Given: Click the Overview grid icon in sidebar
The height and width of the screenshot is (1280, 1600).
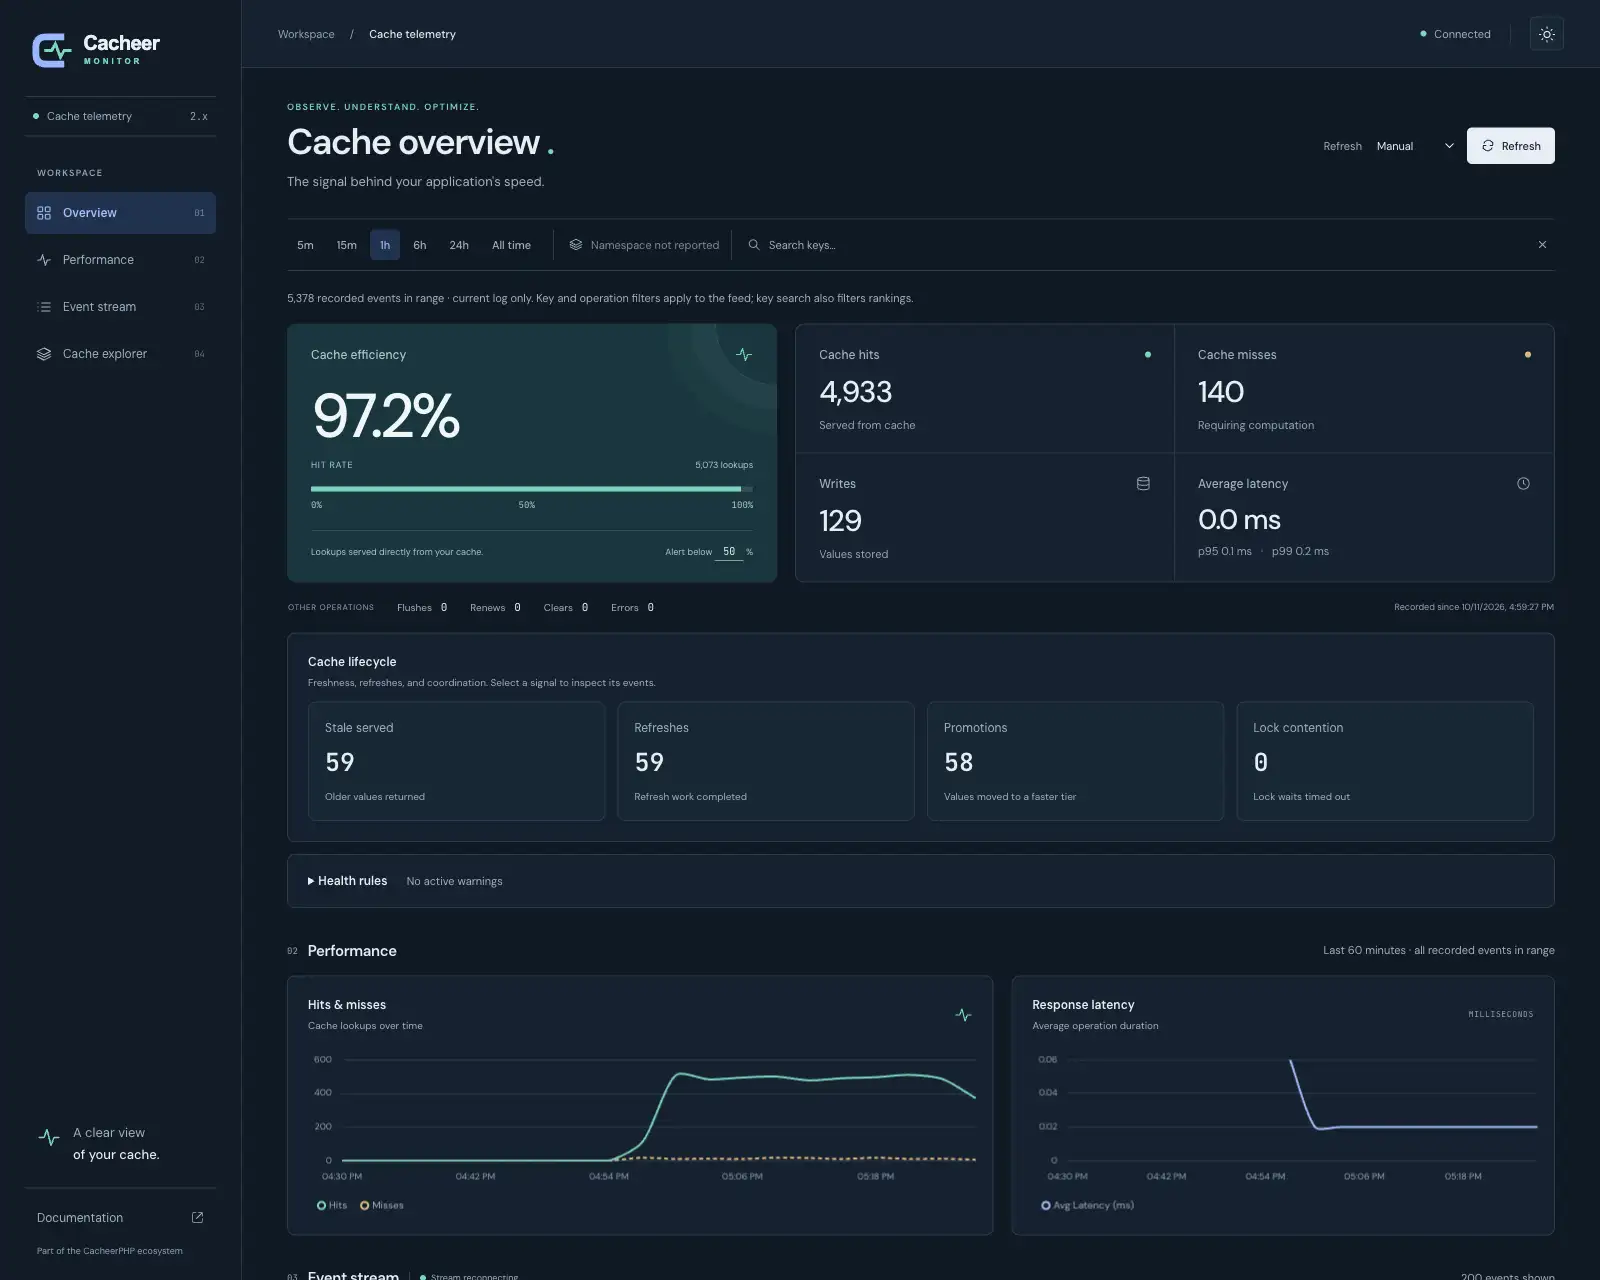Looking at the screenshot, I should (x=44, y=213).
